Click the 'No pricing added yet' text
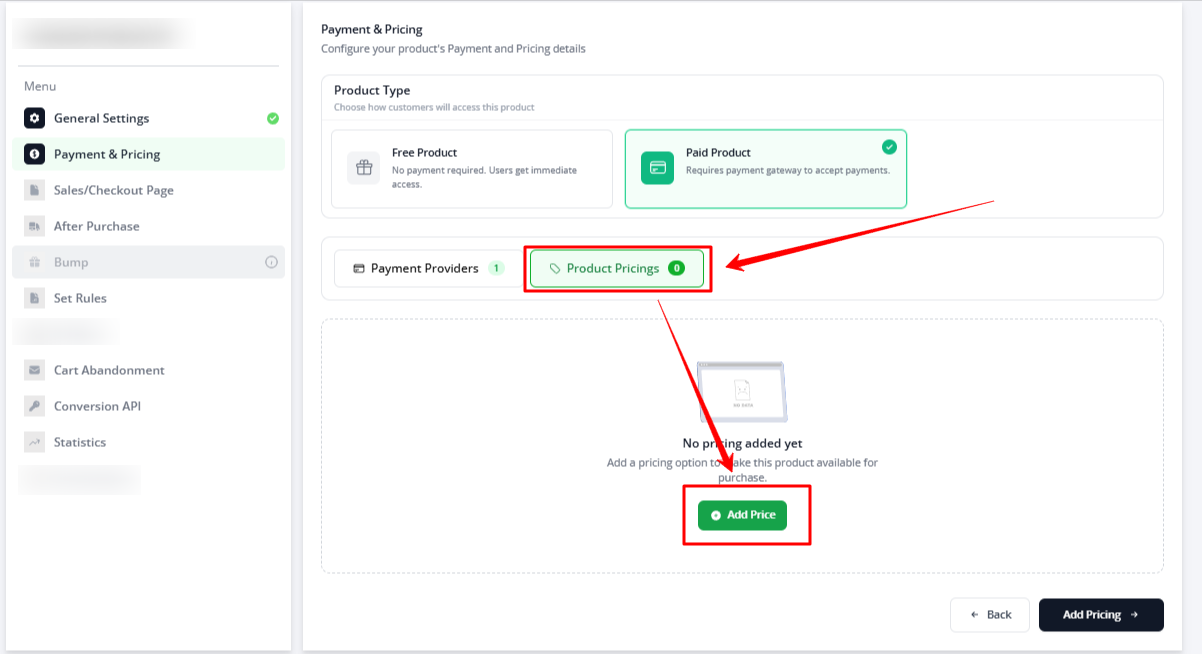The width and height of the screenshot is (1202, 654). [x=742, y=443]
